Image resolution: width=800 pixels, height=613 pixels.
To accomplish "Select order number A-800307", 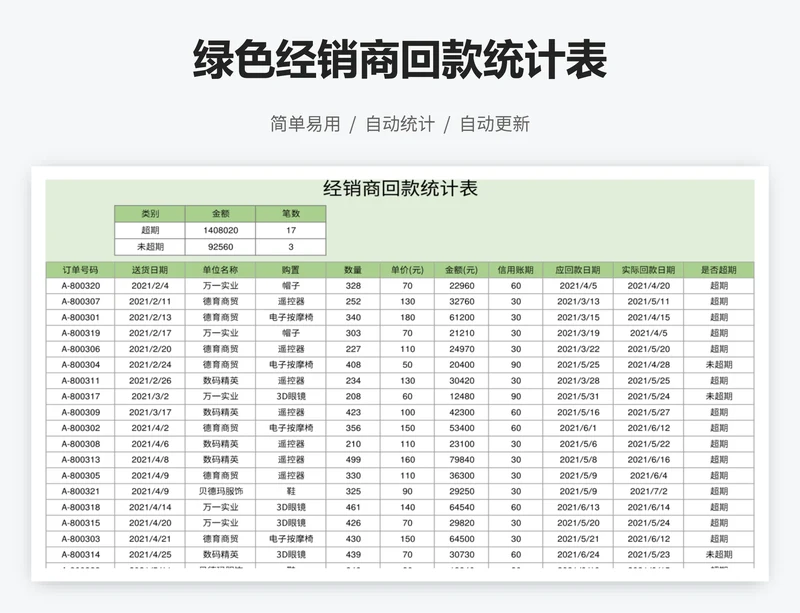I will point(81,302).
